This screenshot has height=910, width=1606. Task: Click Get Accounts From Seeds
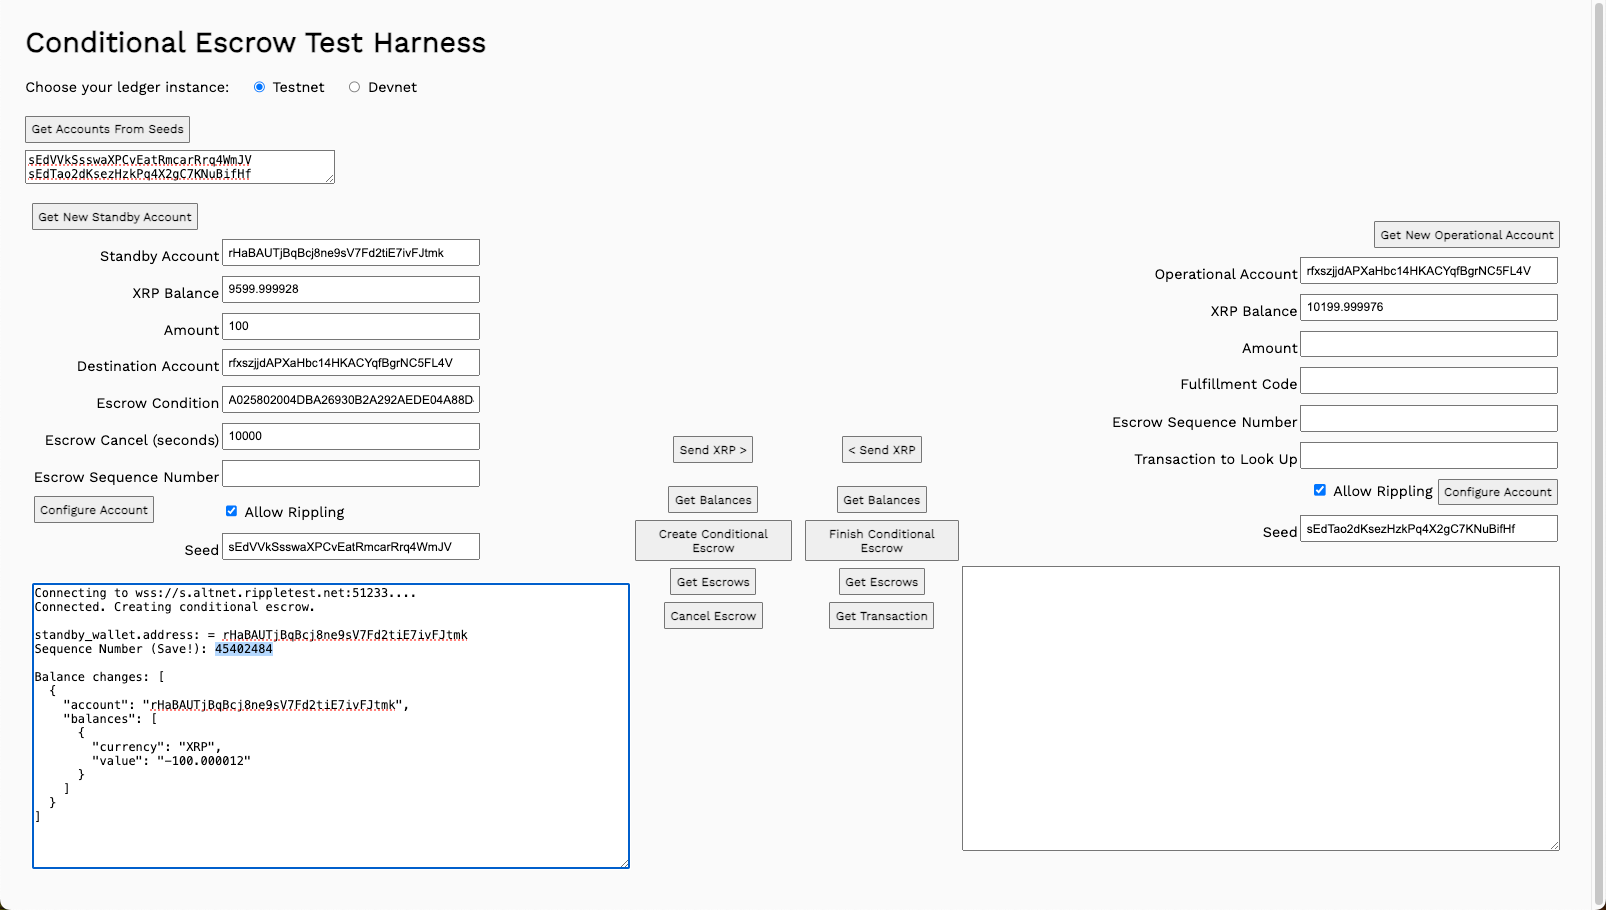[107, 129]
